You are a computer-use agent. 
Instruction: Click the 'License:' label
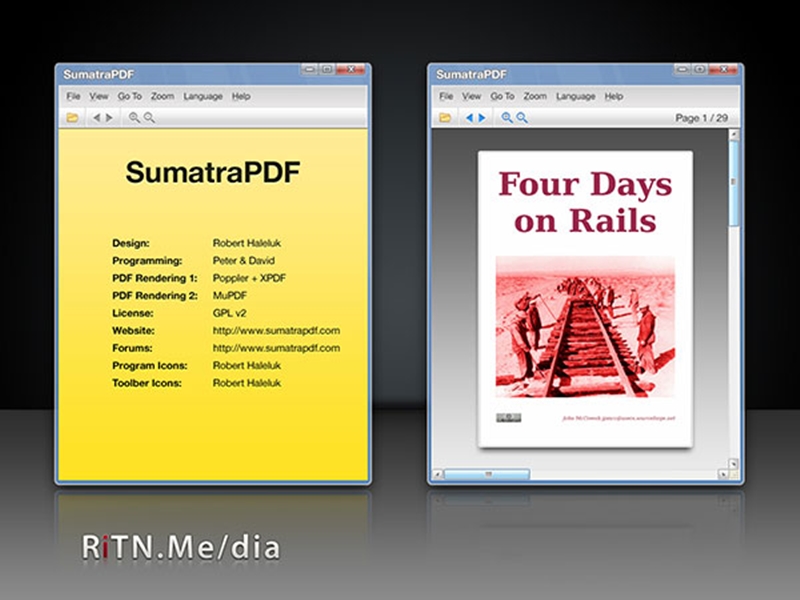click(133, 313)
